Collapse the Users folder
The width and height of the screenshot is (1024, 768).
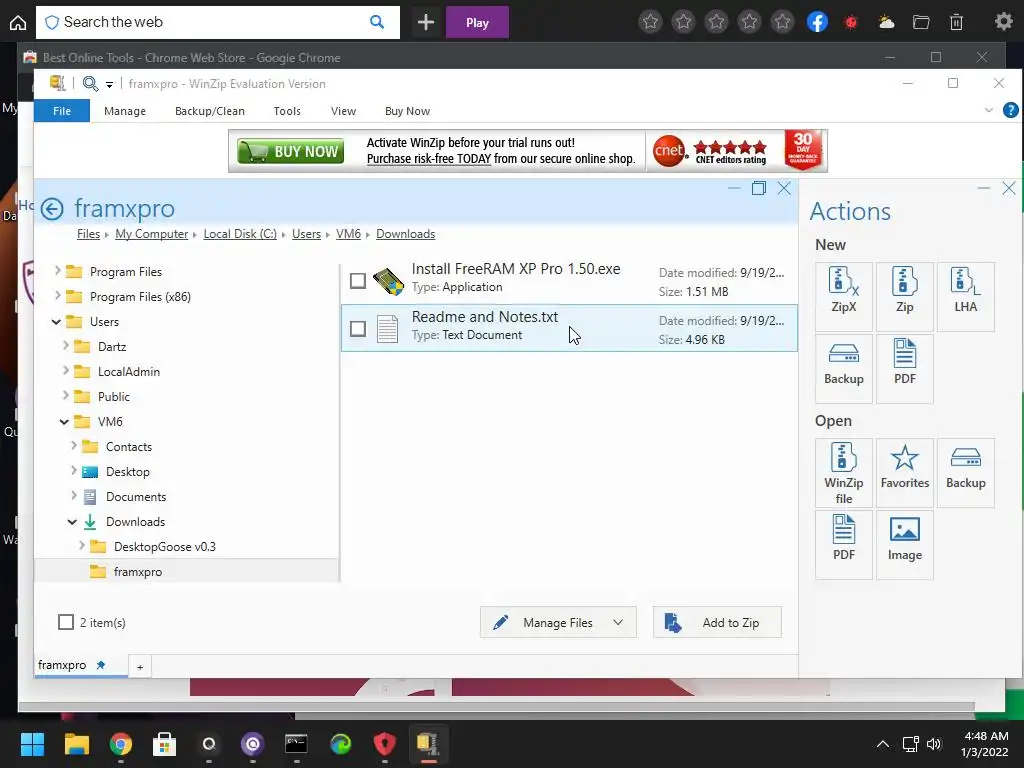point(56,321)
